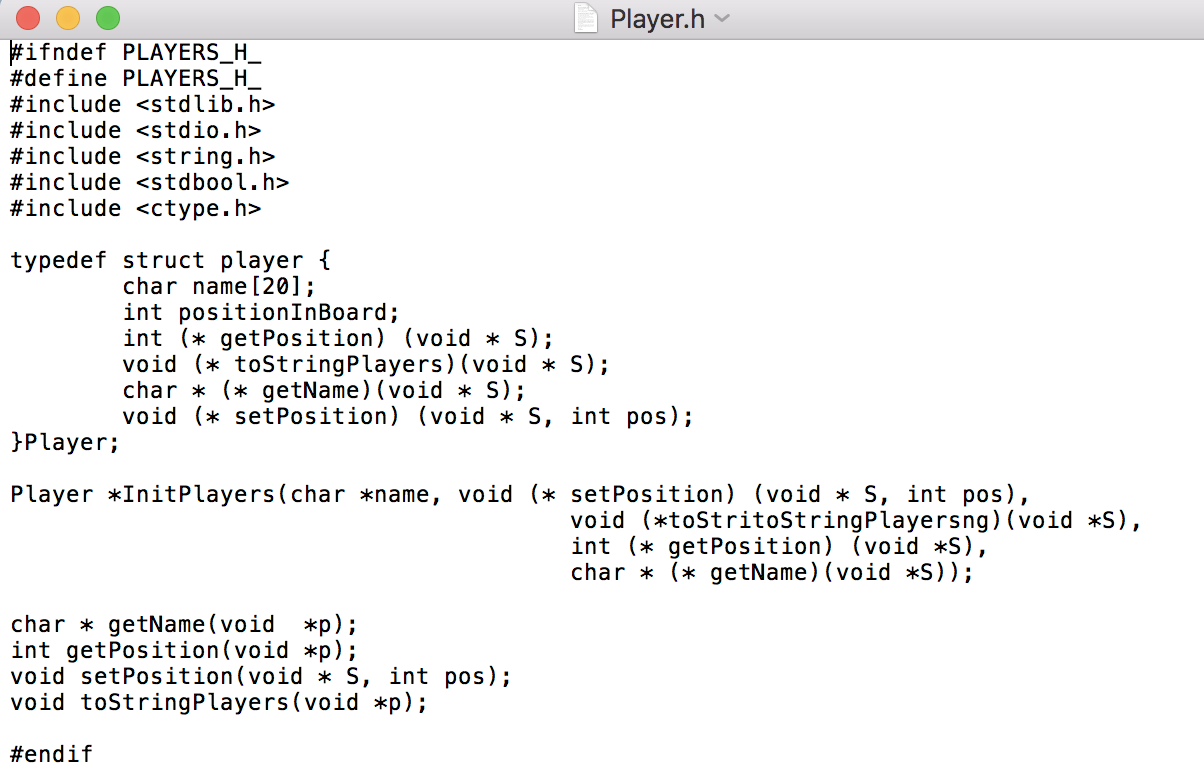1204x772 pixels.
Task: Close the window with the red button
Action: coord(28,18)
